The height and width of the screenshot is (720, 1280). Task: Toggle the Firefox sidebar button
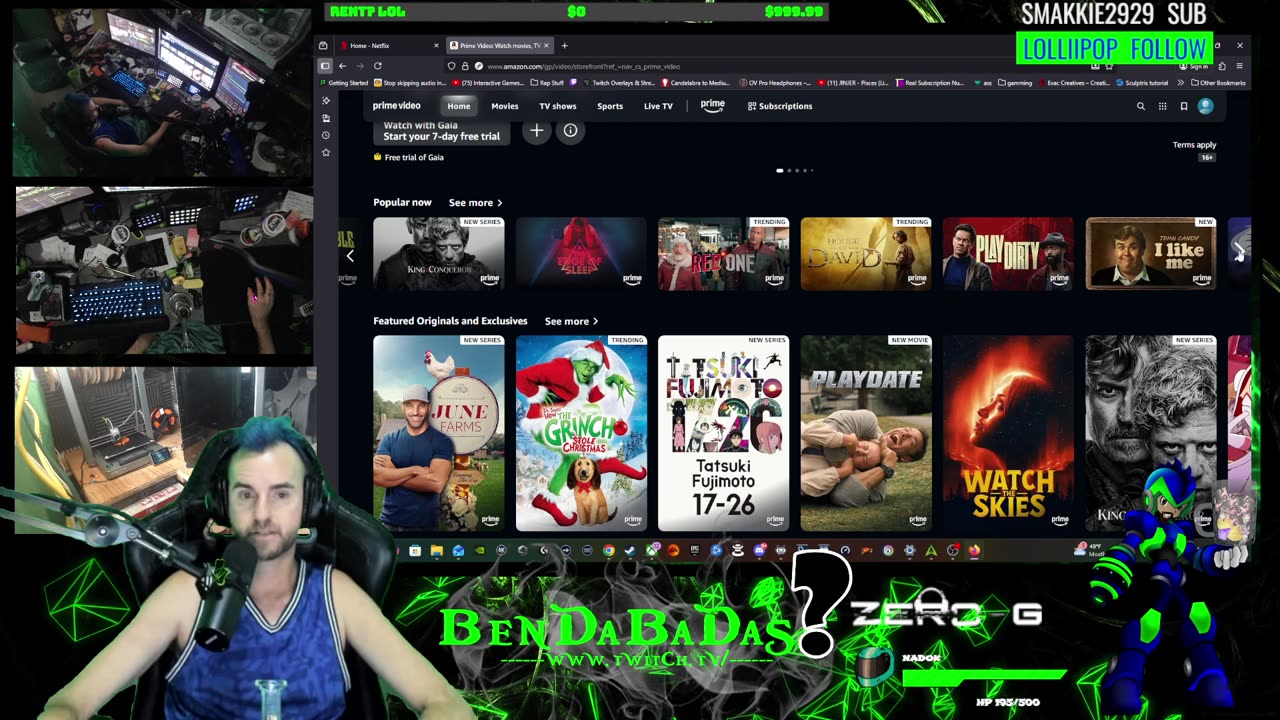click(324, 66)
